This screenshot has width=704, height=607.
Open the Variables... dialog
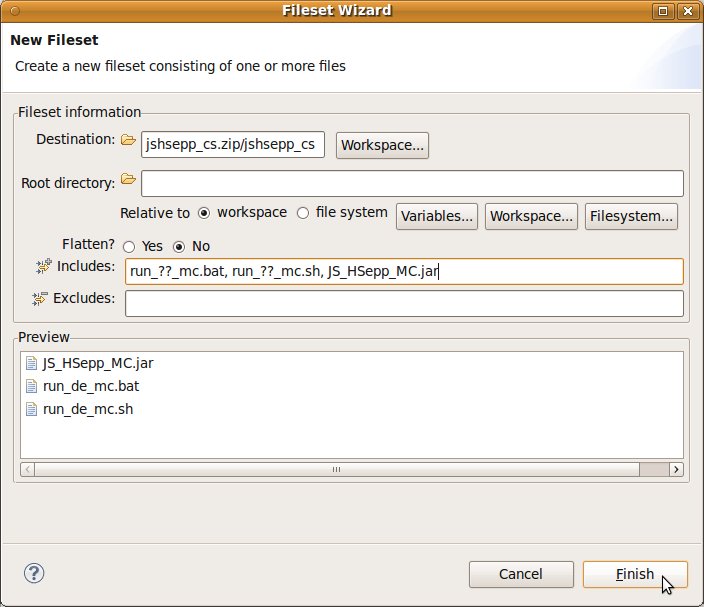click(438, 216)
